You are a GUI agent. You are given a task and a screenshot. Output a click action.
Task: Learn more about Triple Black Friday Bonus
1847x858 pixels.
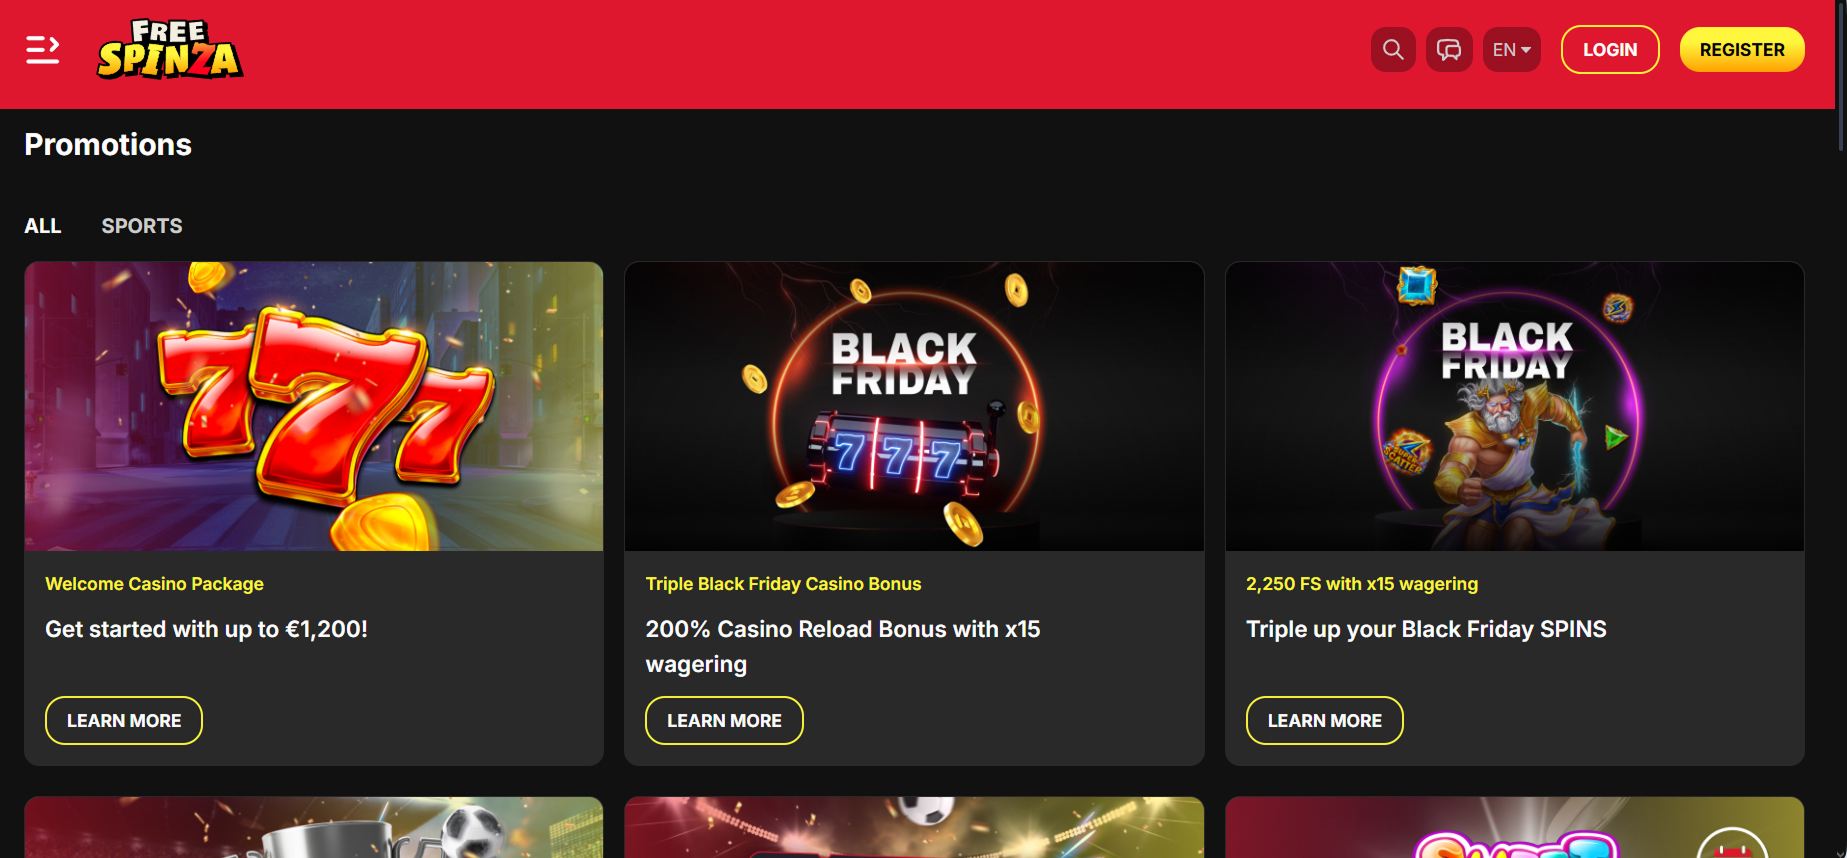click(x=724, y=720)
